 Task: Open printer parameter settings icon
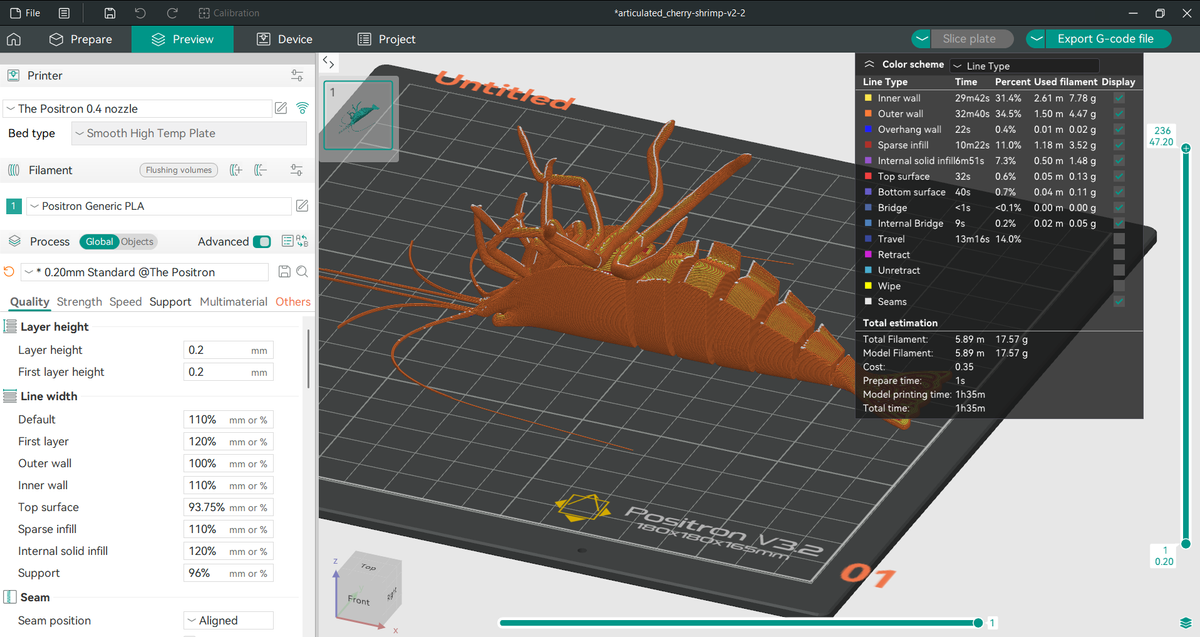point(296,75)
